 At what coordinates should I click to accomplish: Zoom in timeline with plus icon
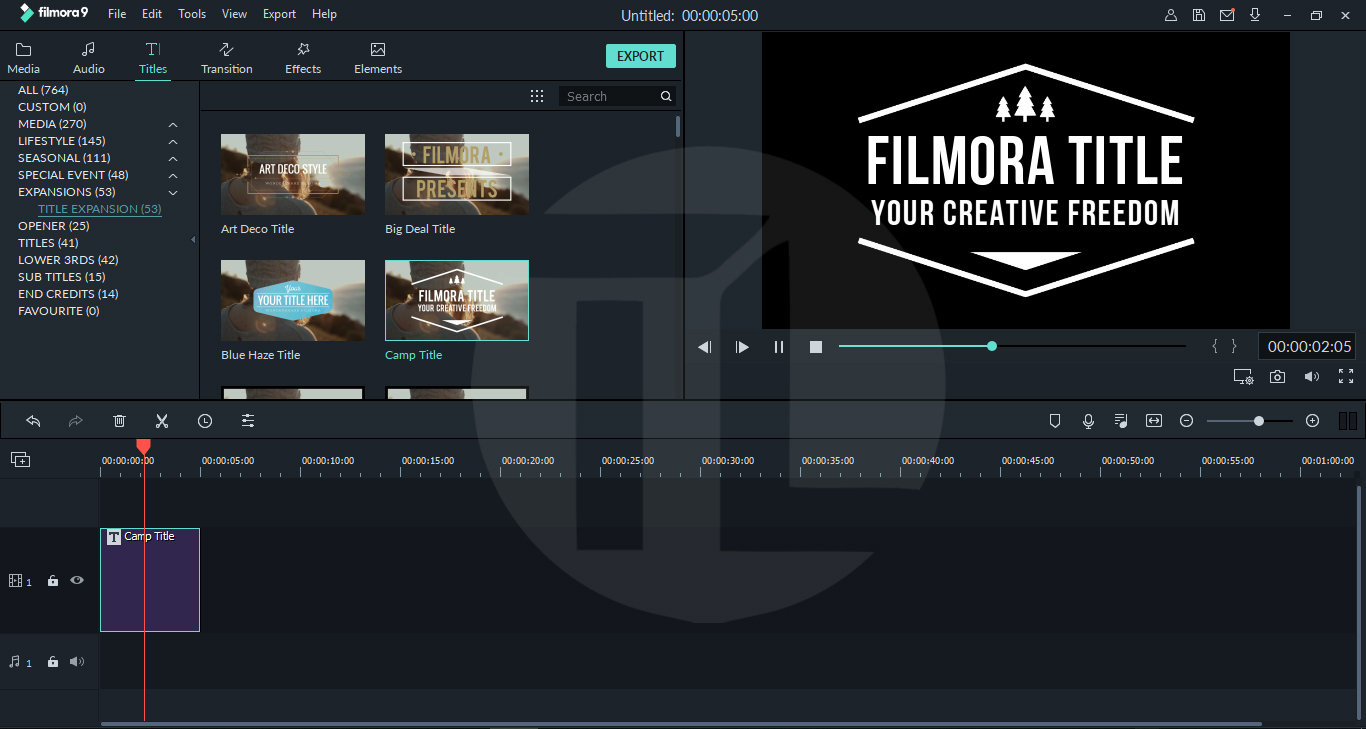pos(1313,421)
